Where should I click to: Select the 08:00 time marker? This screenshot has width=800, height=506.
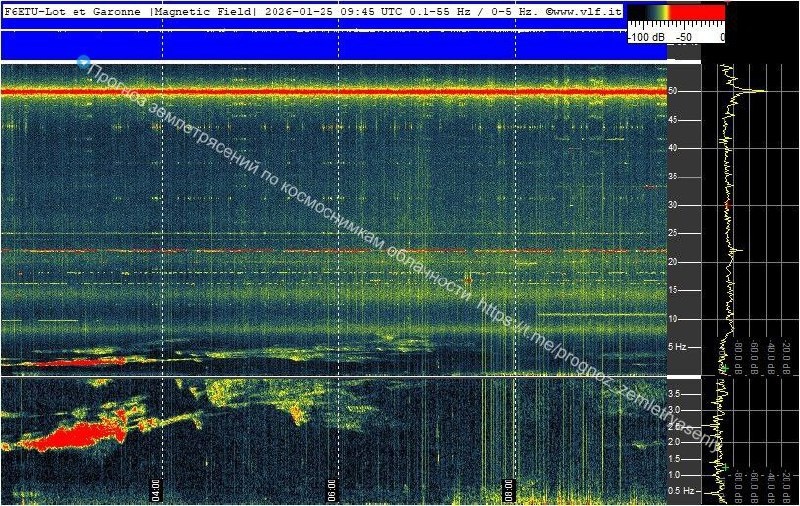pyautogui.click(x=509, y=490)
